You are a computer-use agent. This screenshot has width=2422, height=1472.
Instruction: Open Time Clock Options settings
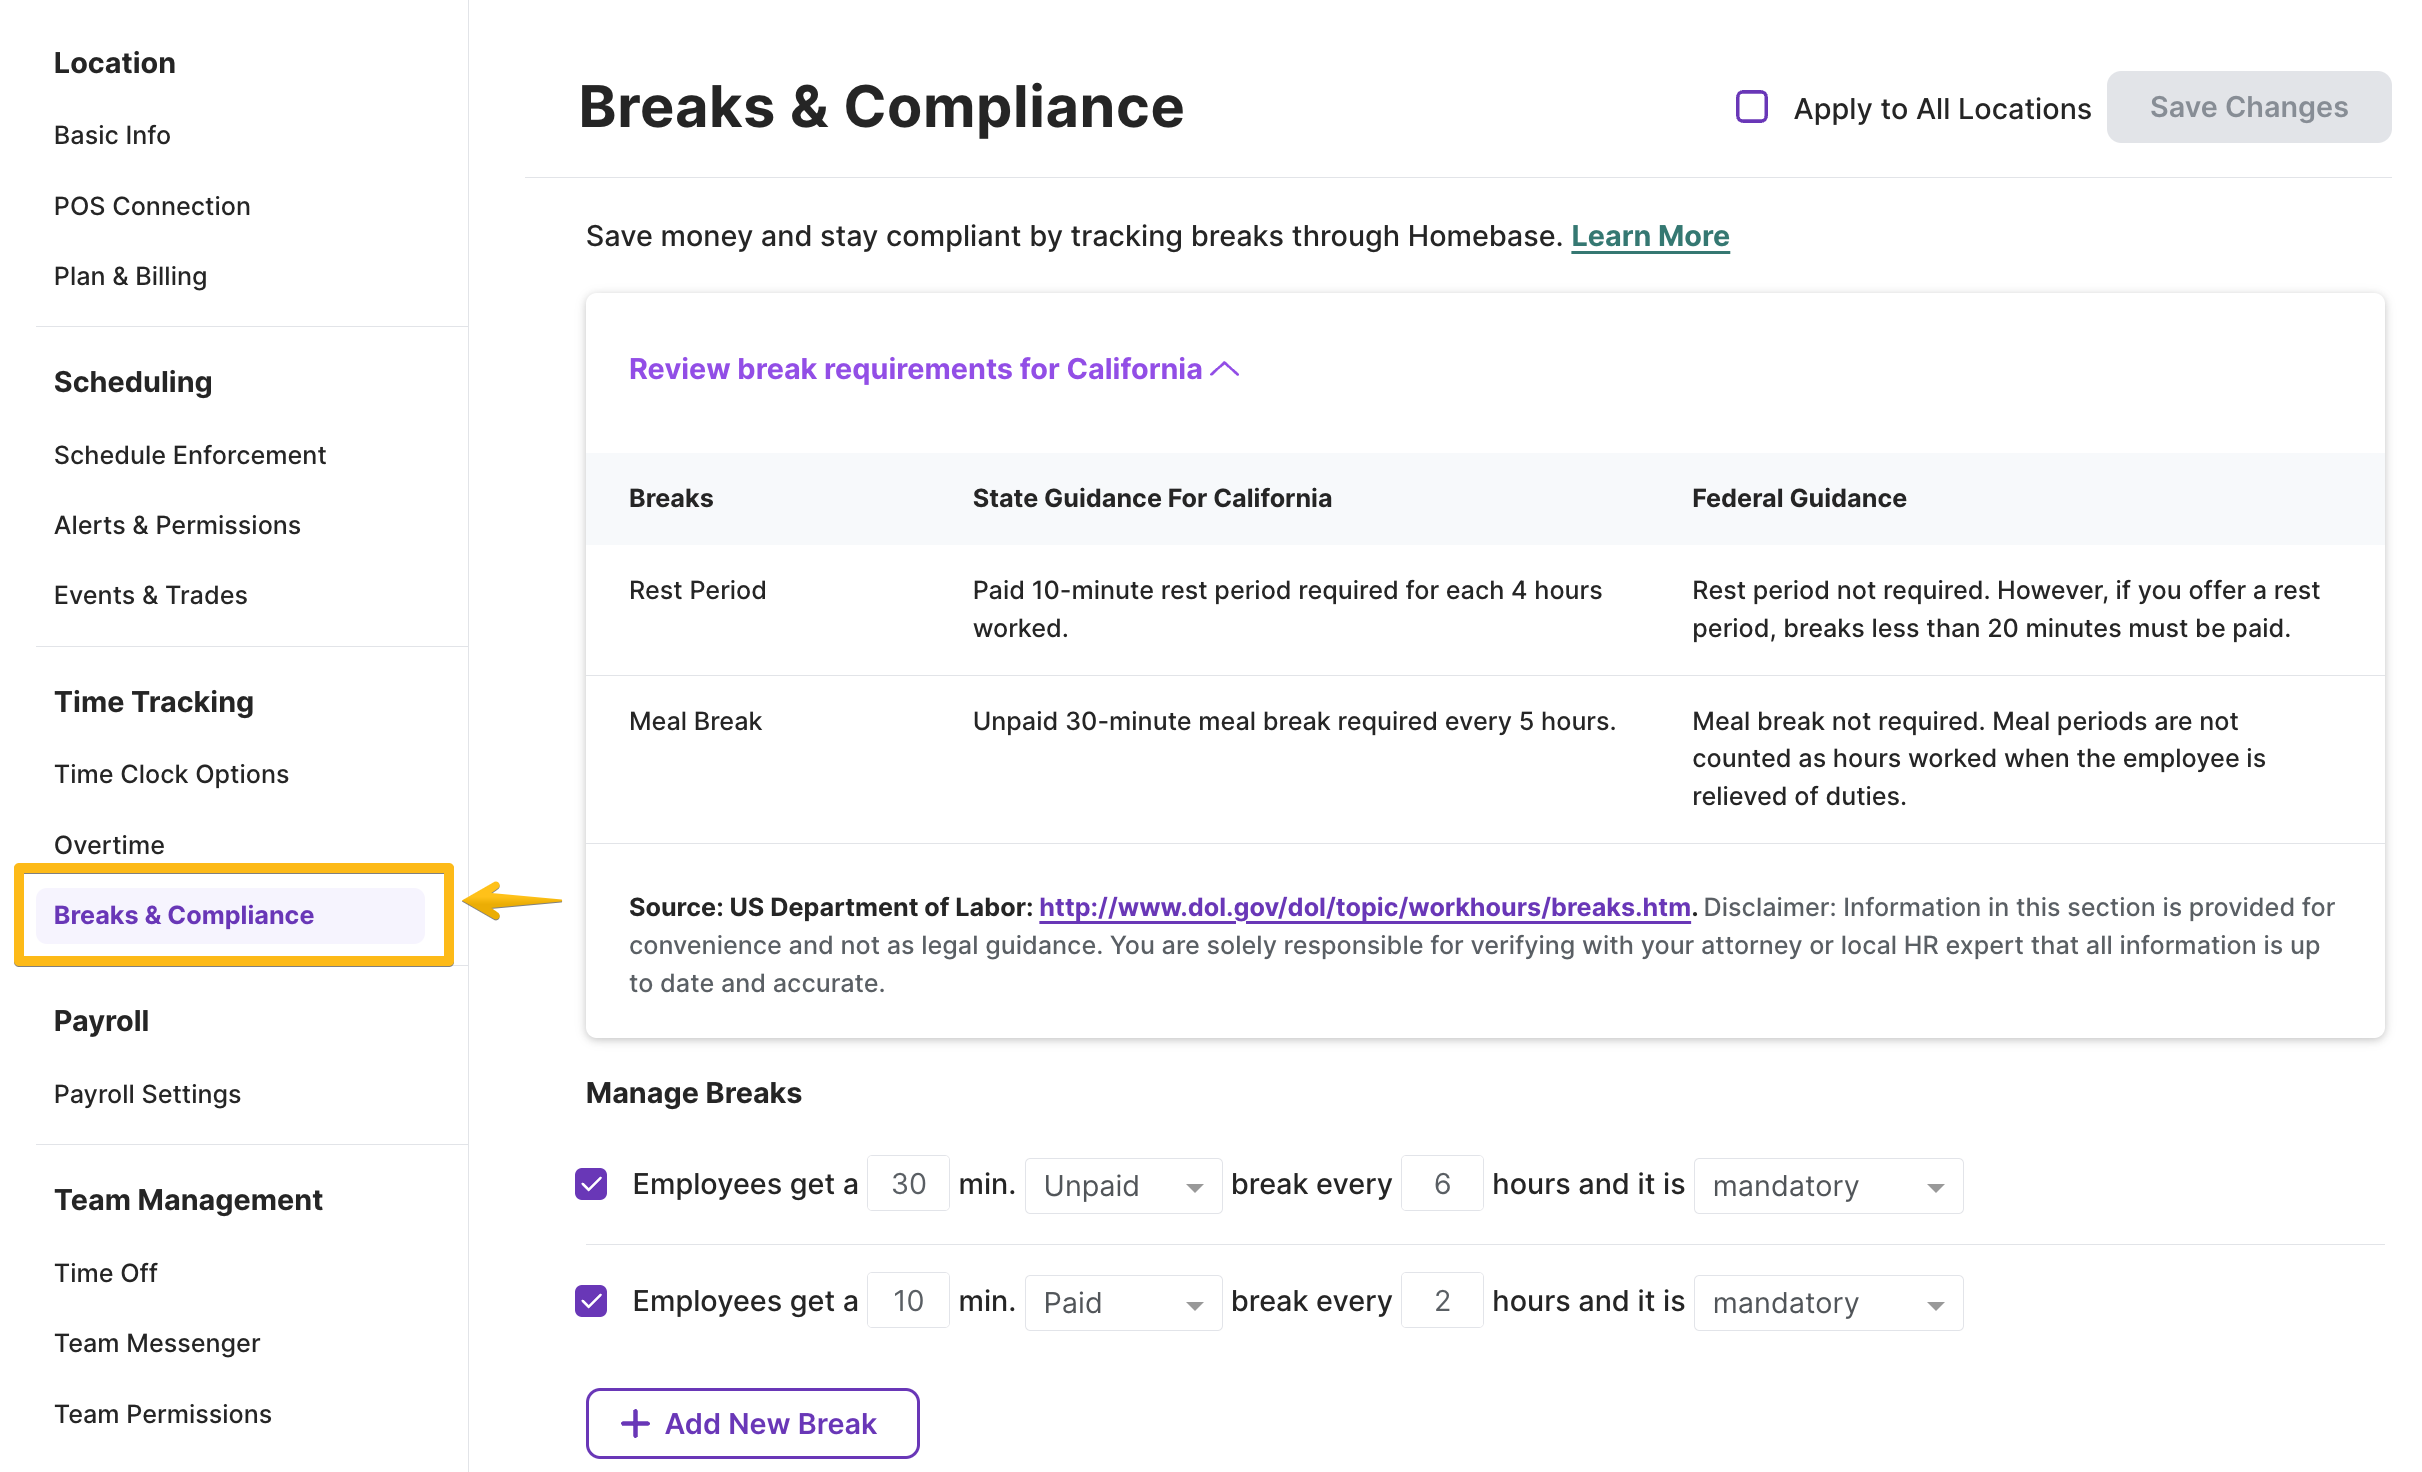pyautogui.click(x=172, y=773)
